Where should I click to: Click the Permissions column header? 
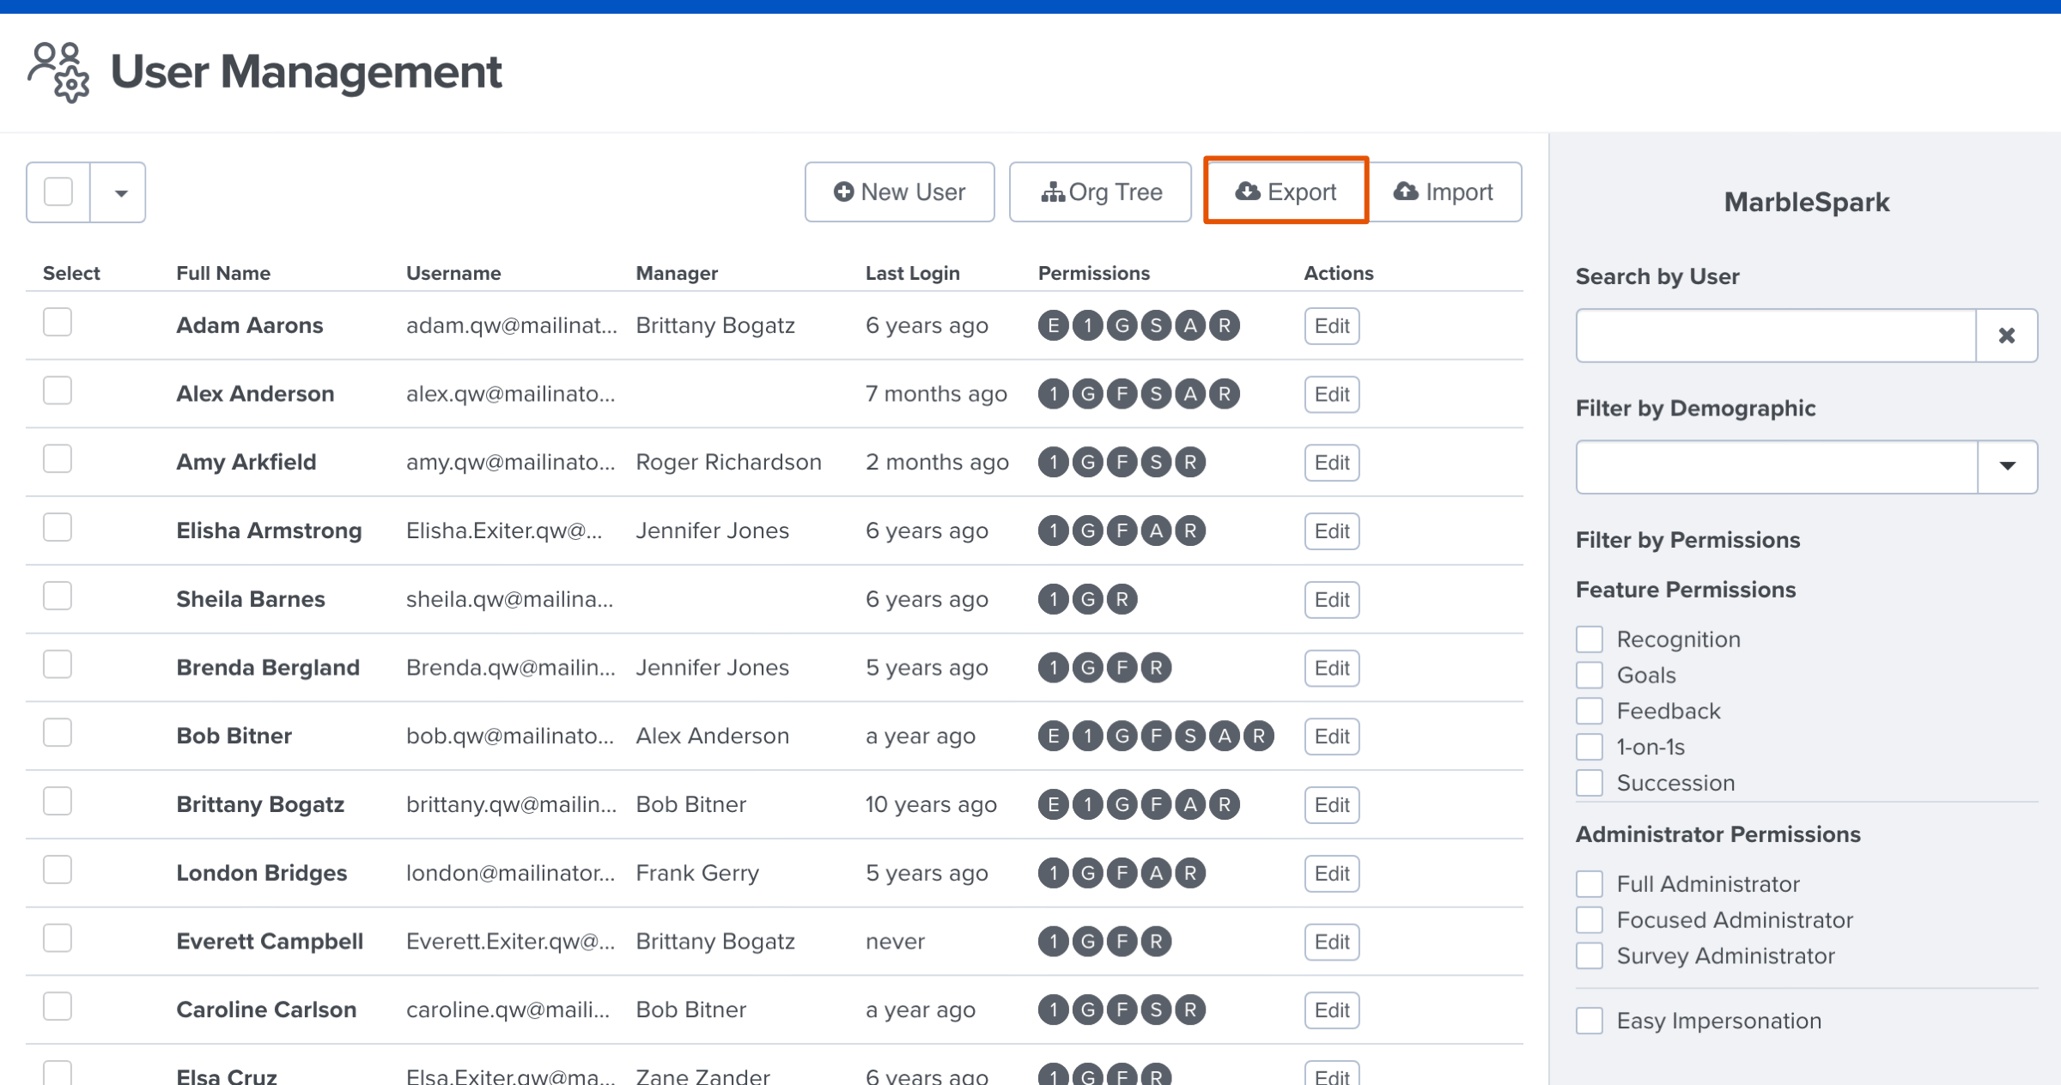point(1094,272)
